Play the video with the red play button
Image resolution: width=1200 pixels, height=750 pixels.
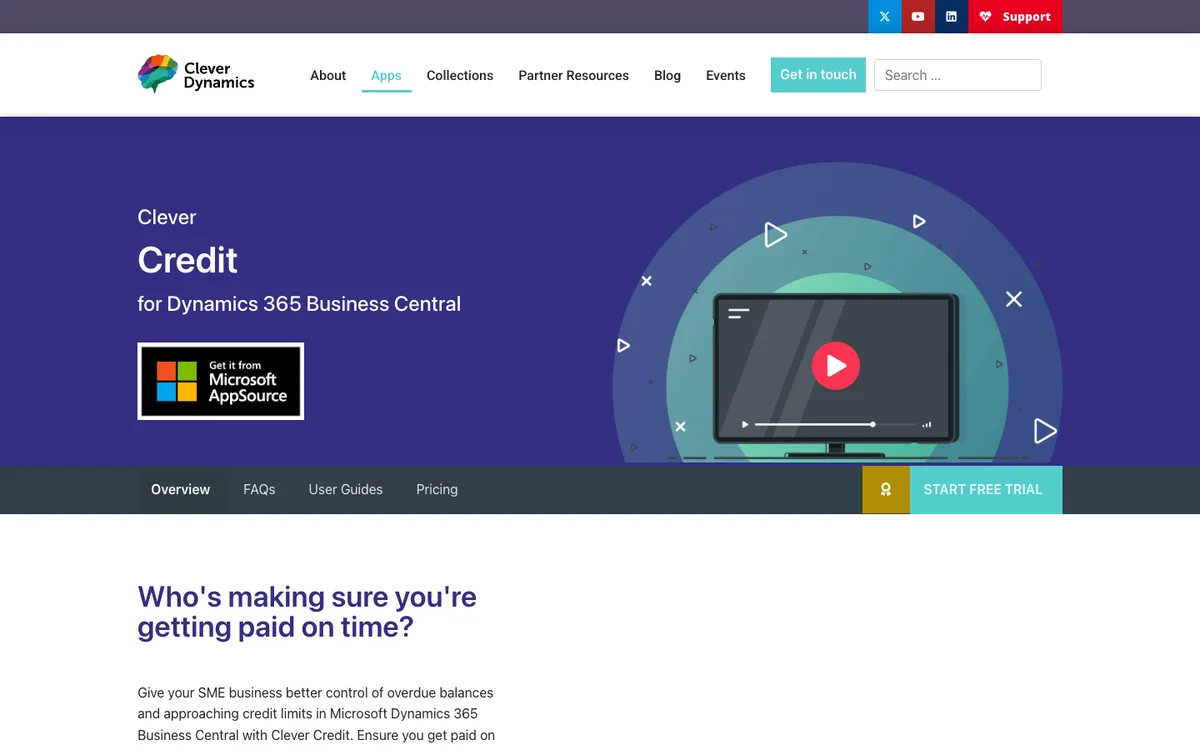click(x=836, y=366)
